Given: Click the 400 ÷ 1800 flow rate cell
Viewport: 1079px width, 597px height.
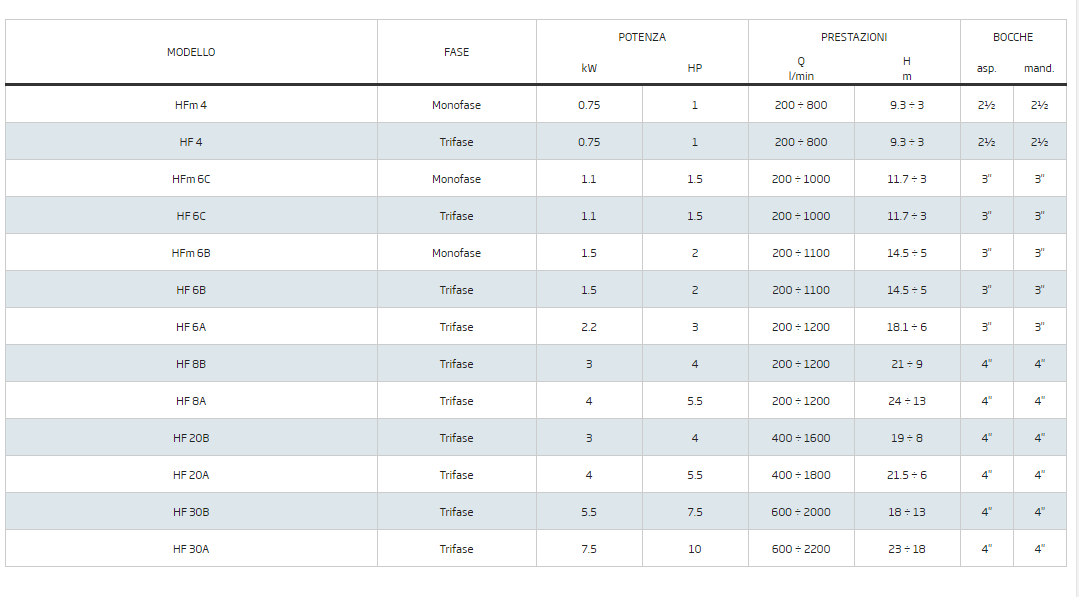Looking at the screenshot, I should 801,475.
